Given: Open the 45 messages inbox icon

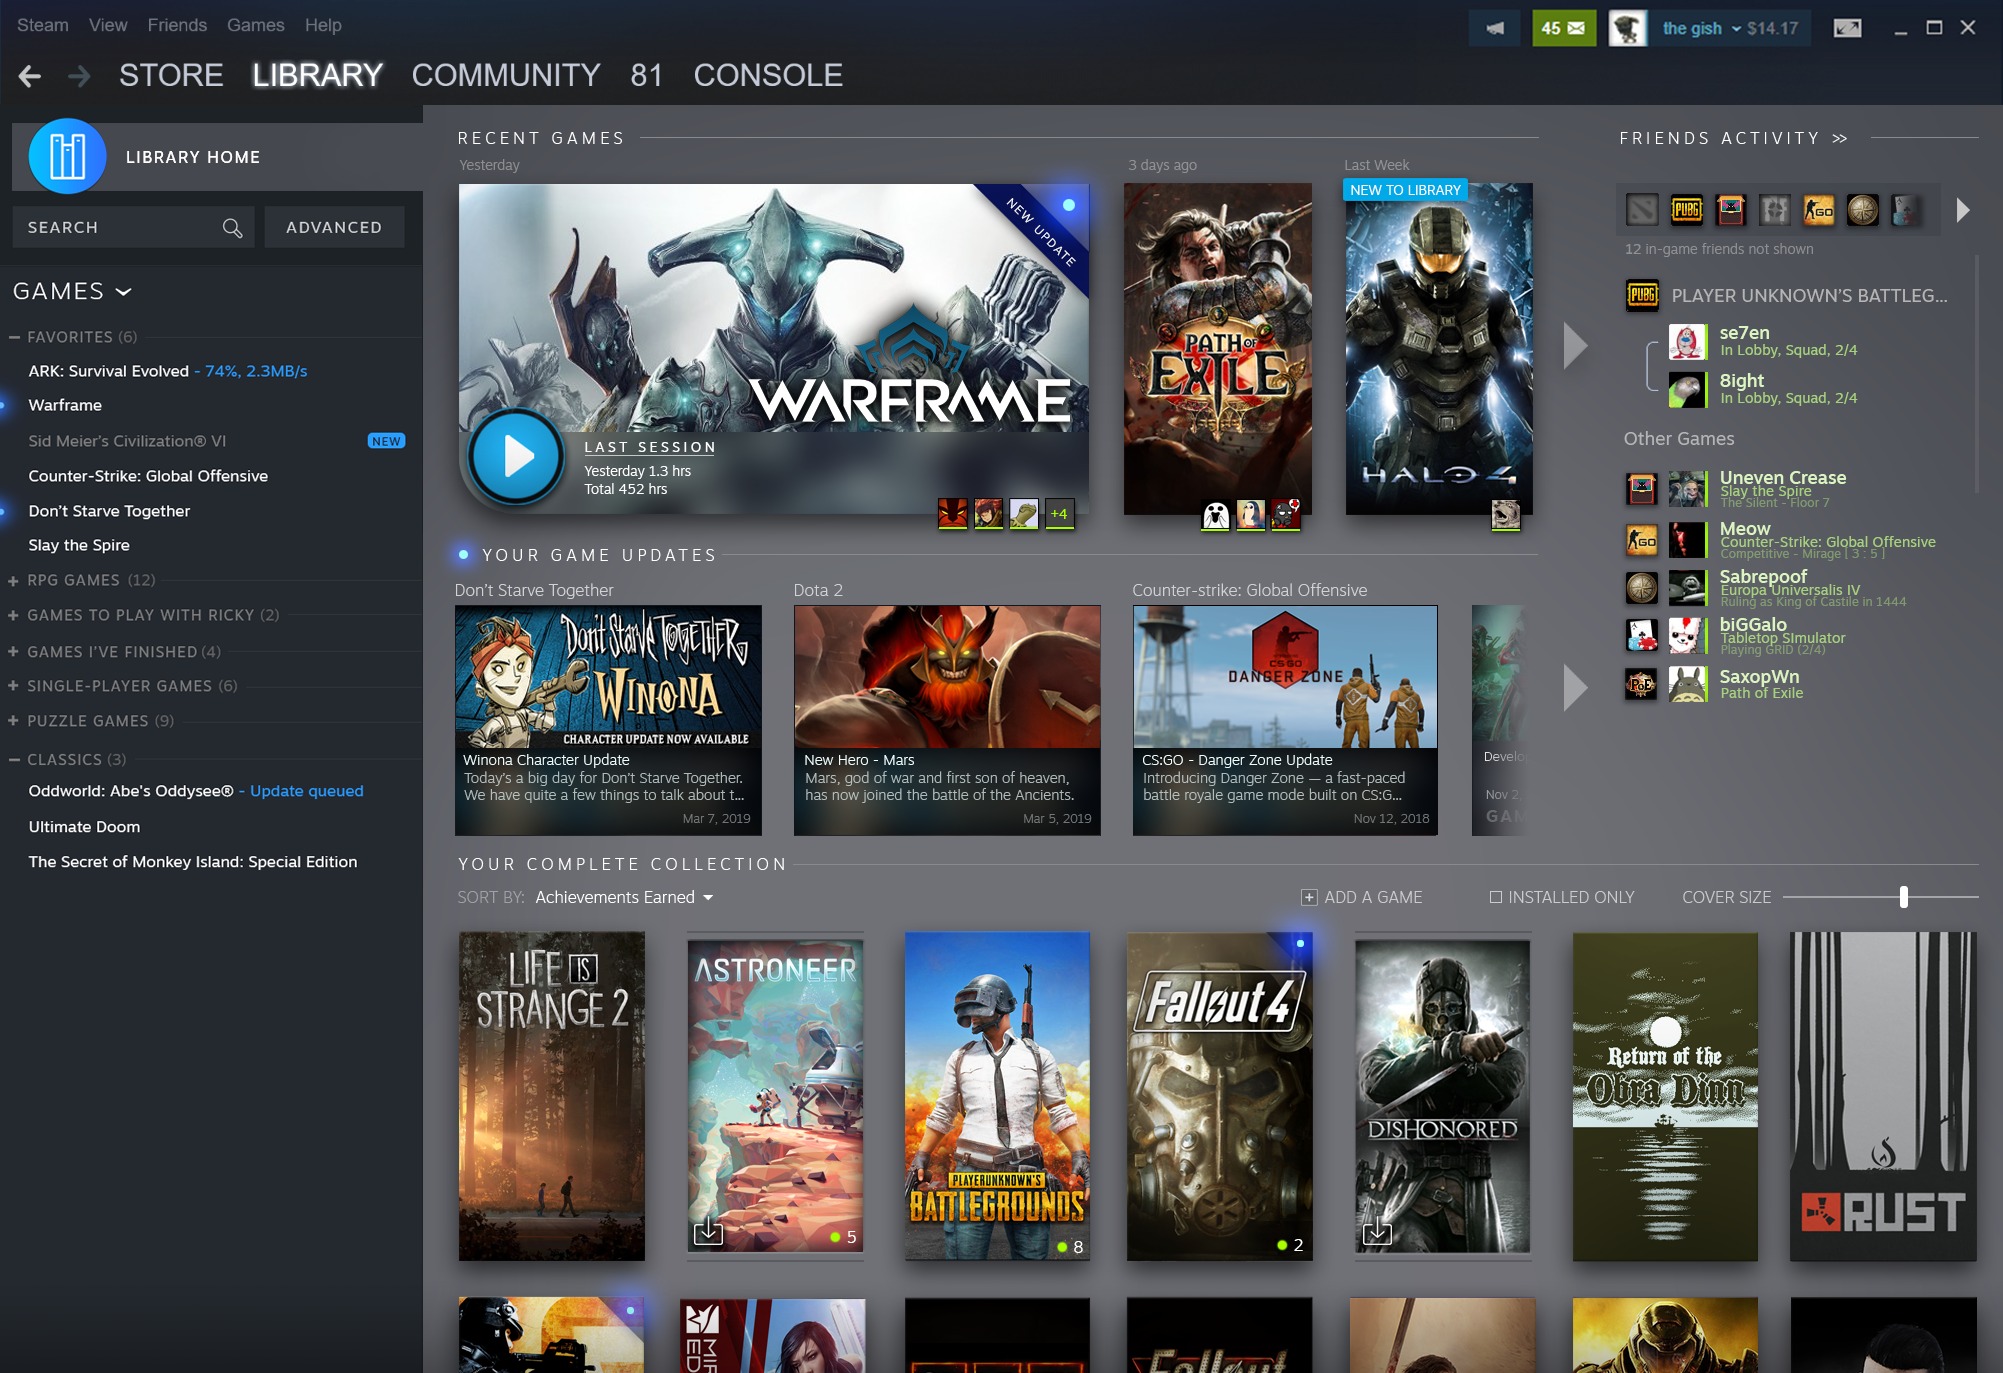Looking at the screenshot, I should (x=1563, y=28).
